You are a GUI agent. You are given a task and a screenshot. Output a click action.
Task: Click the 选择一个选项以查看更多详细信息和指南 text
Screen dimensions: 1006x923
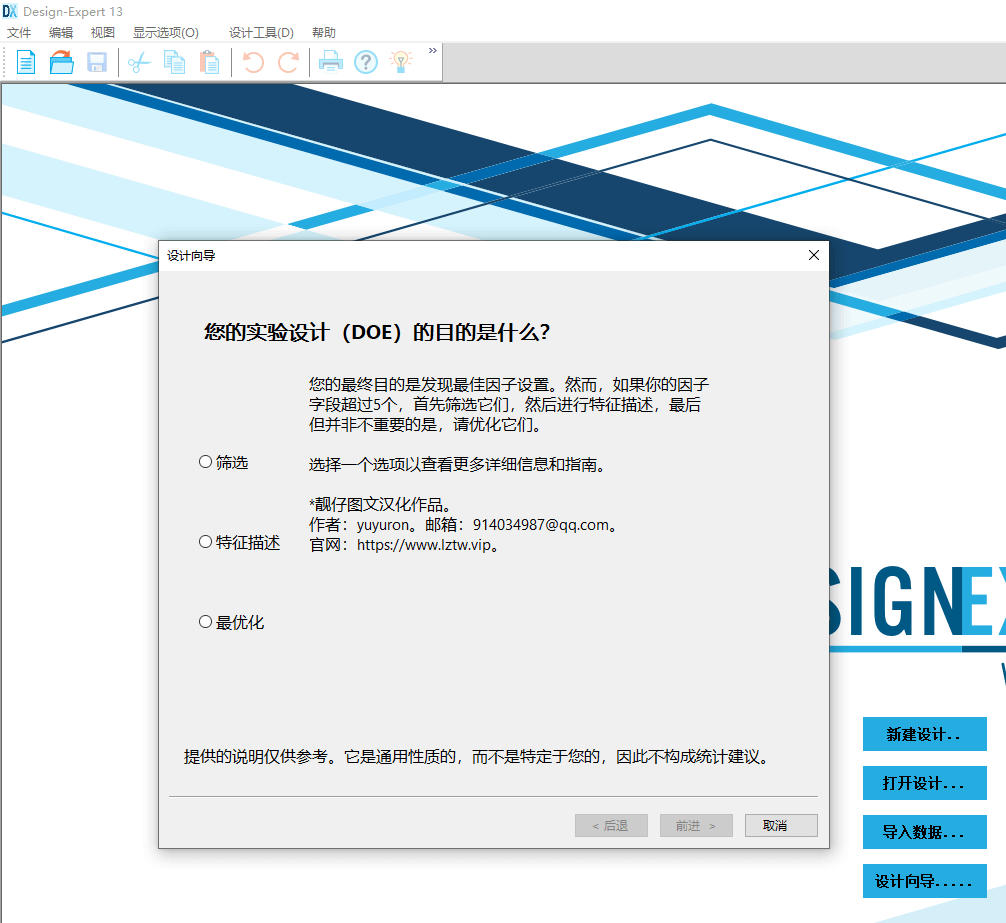tap(457, 464)
